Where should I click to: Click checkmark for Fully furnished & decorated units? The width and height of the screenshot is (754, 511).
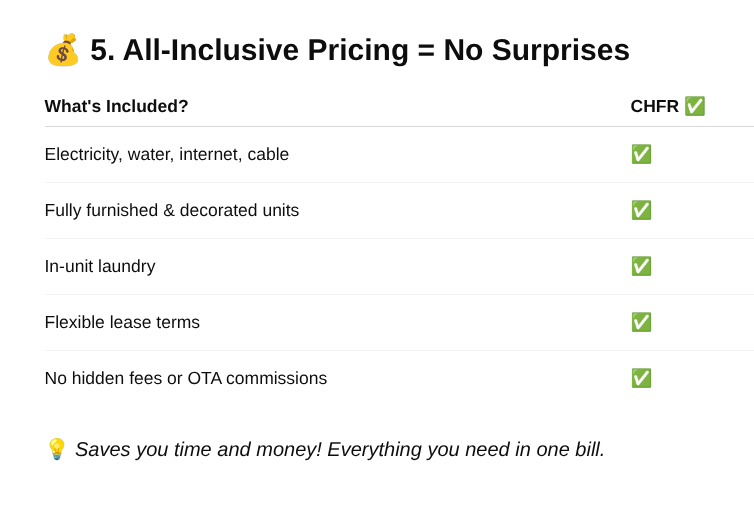tap(641, 210)
